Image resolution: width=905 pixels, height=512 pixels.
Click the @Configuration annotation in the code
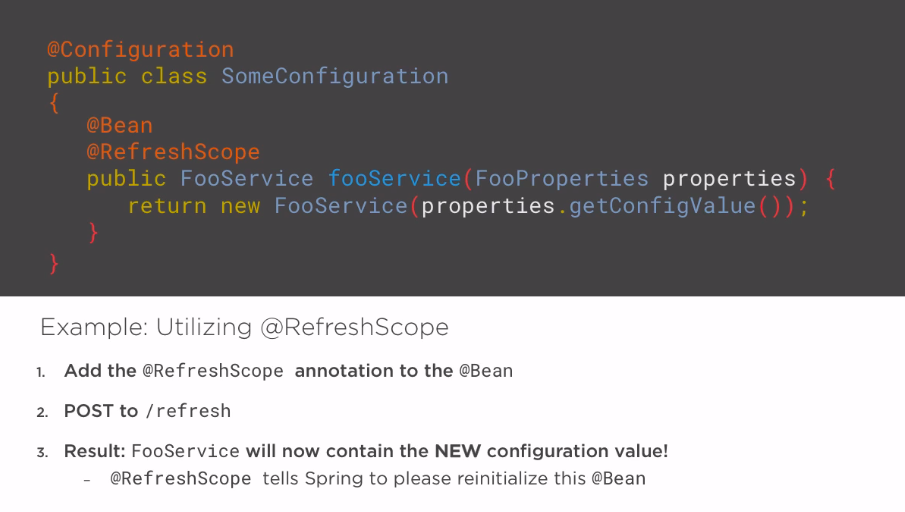(x=140, y=50)
